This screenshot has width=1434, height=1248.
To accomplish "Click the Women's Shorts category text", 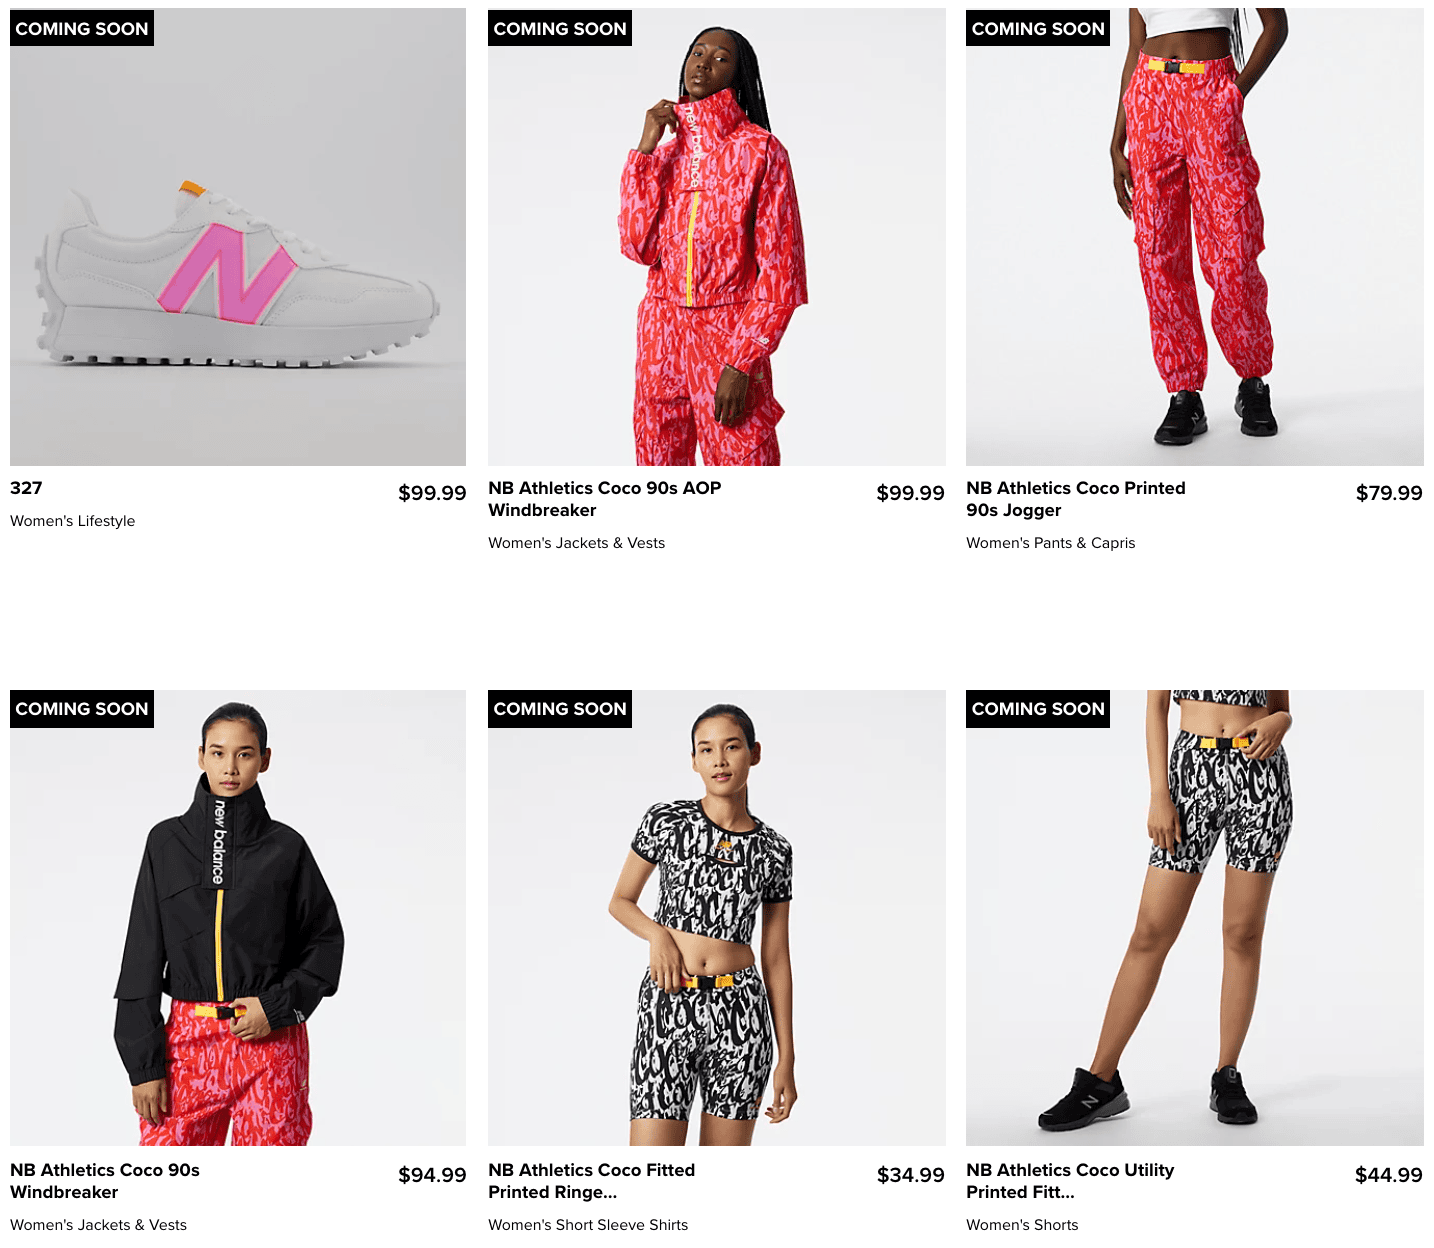I will coord(1022,1225).
